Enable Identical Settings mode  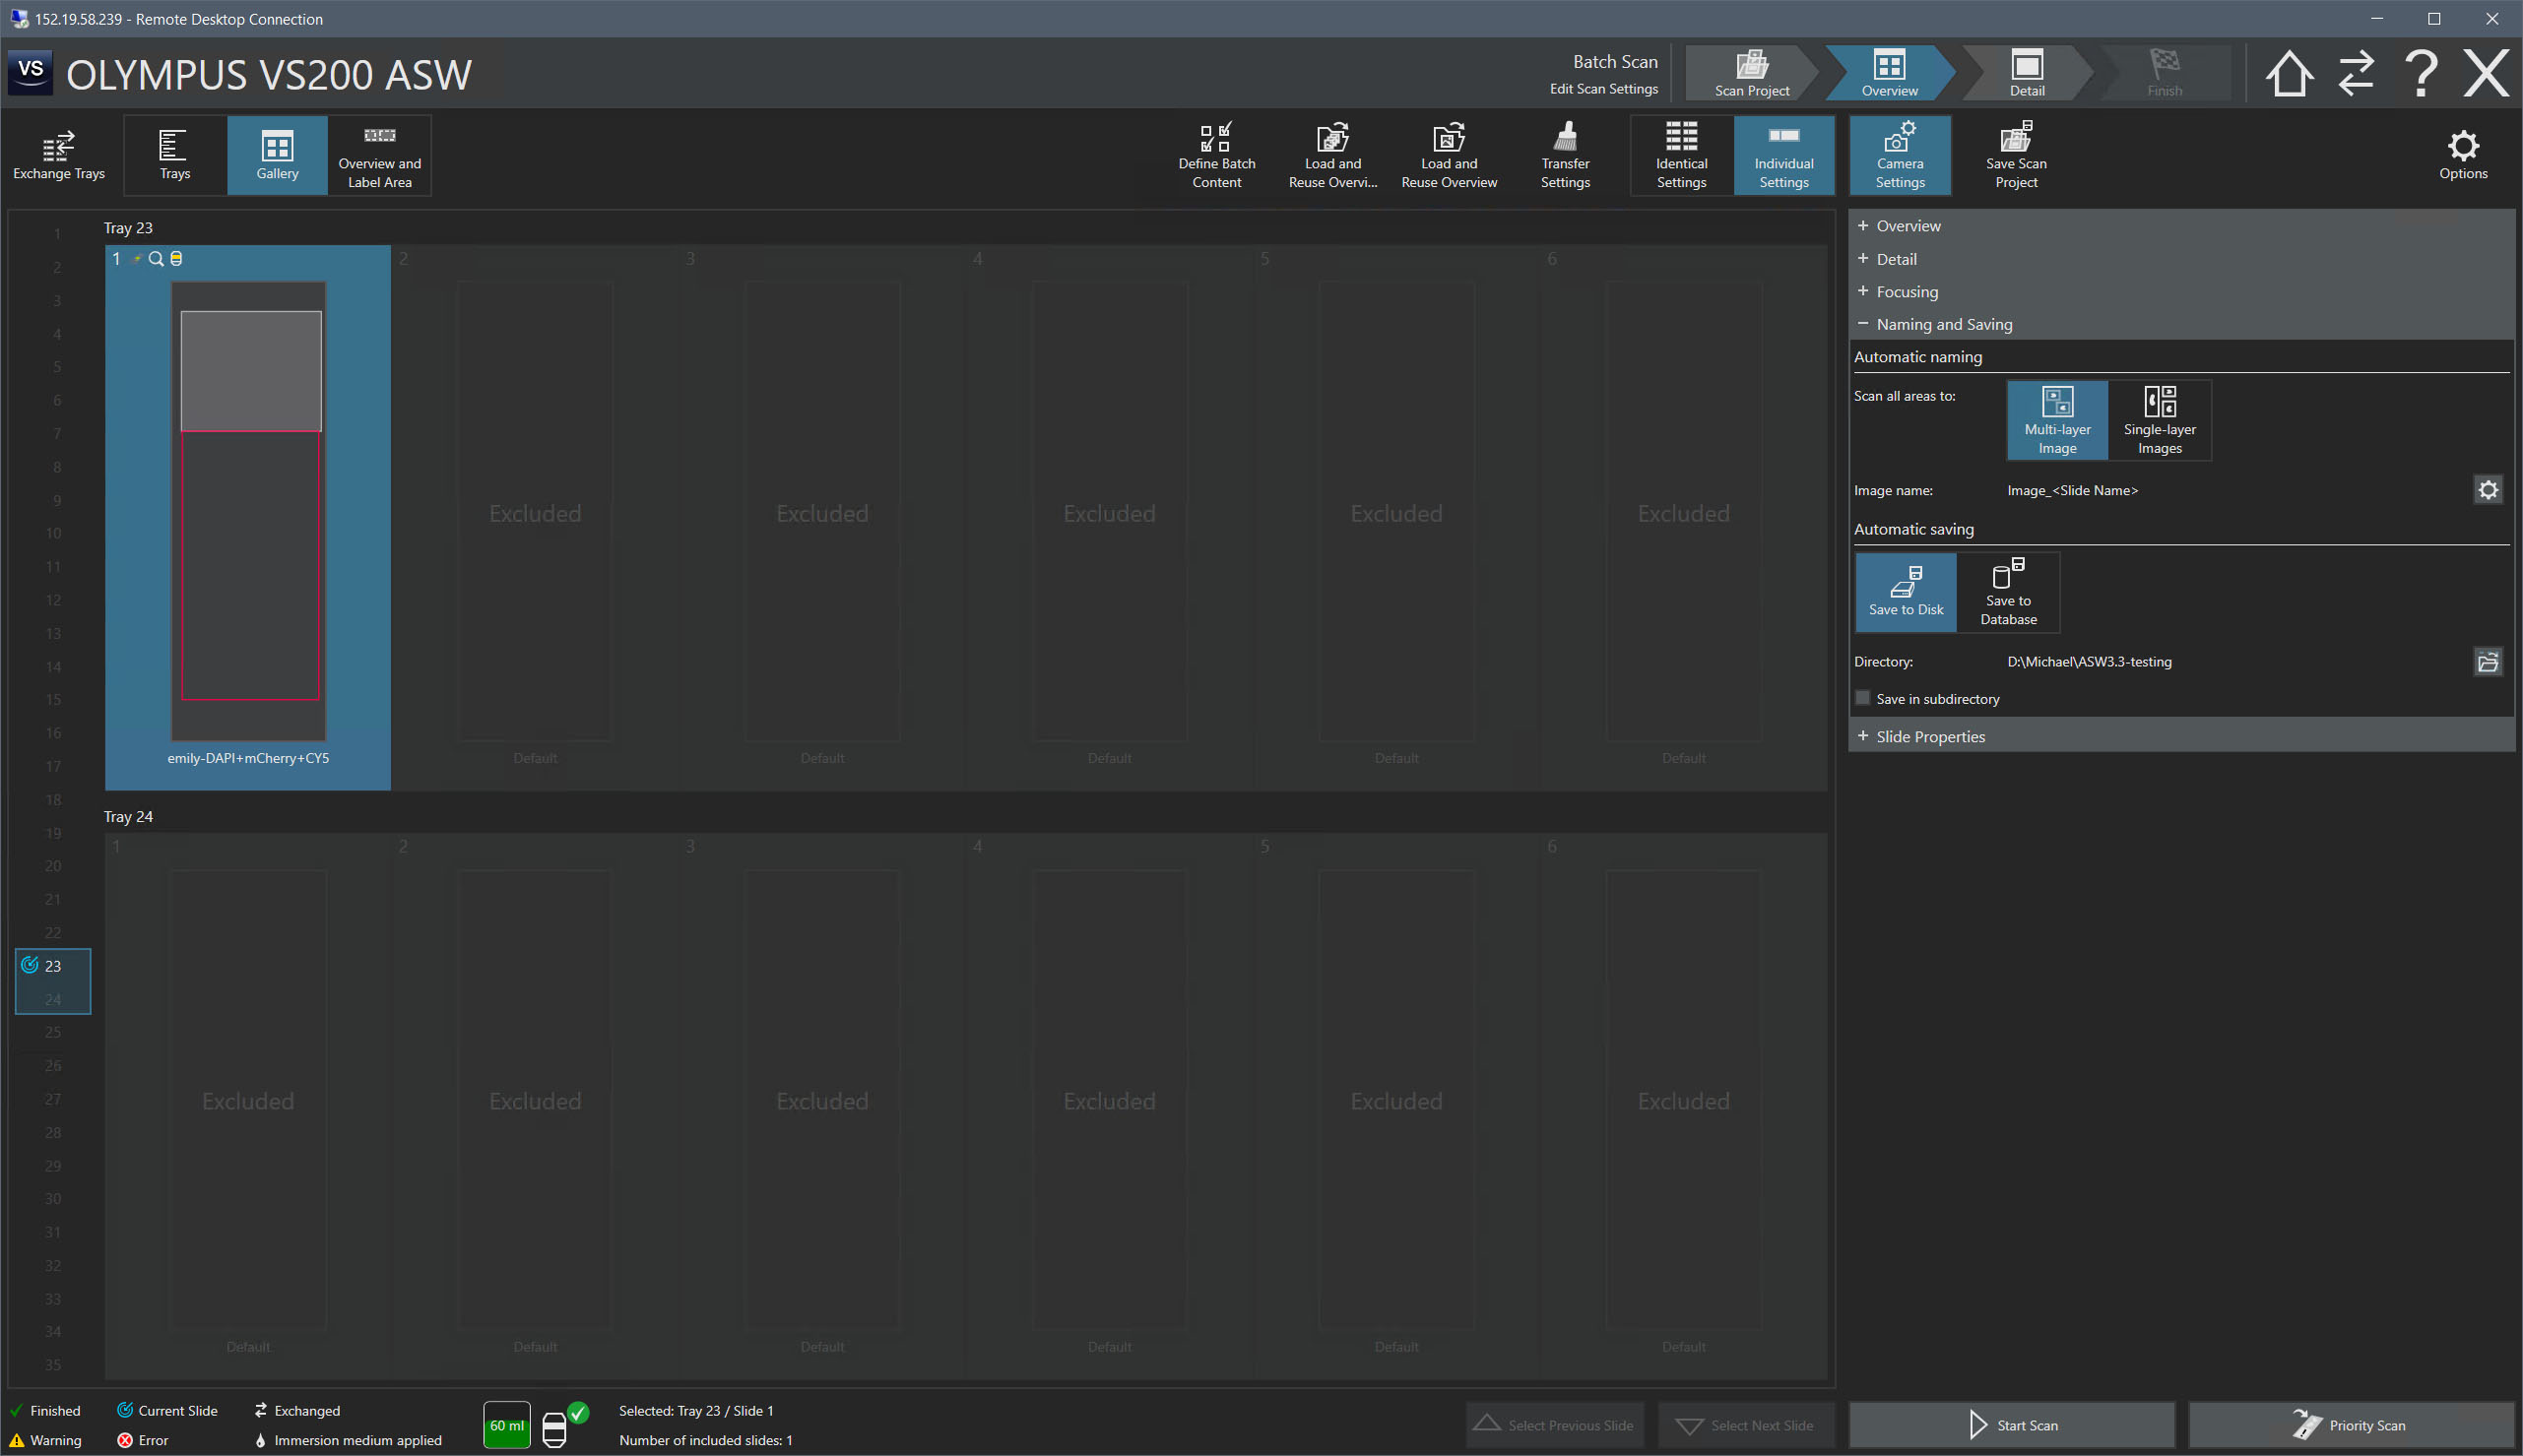(1681, 155)
